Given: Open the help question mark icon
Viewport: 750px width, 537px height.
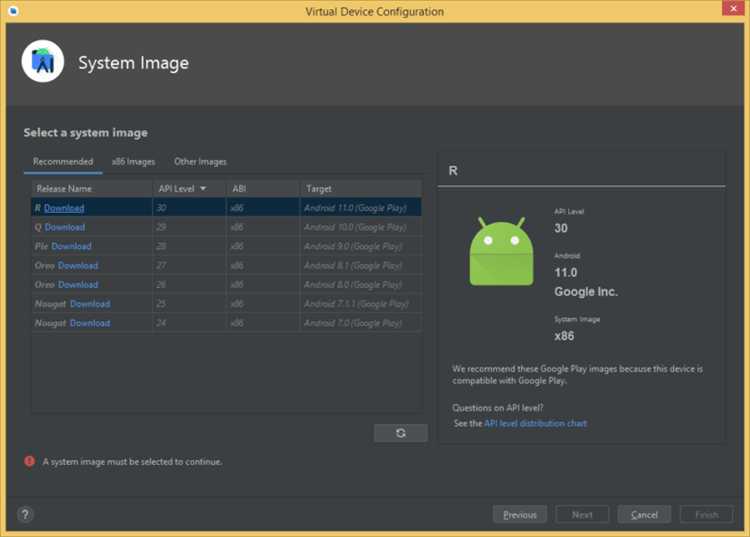Looking at the screenshot, I should tap(25, 515).
